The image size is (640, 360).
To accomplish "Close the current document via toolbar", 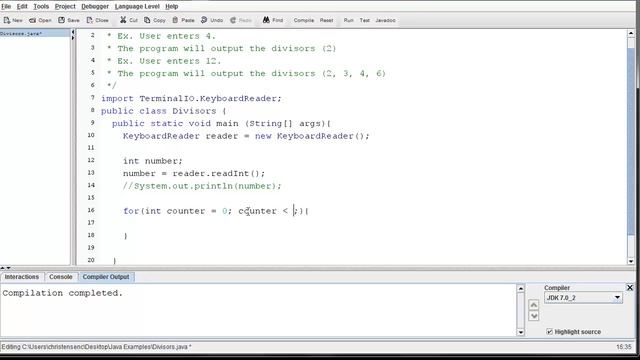I will pos(98,20).
